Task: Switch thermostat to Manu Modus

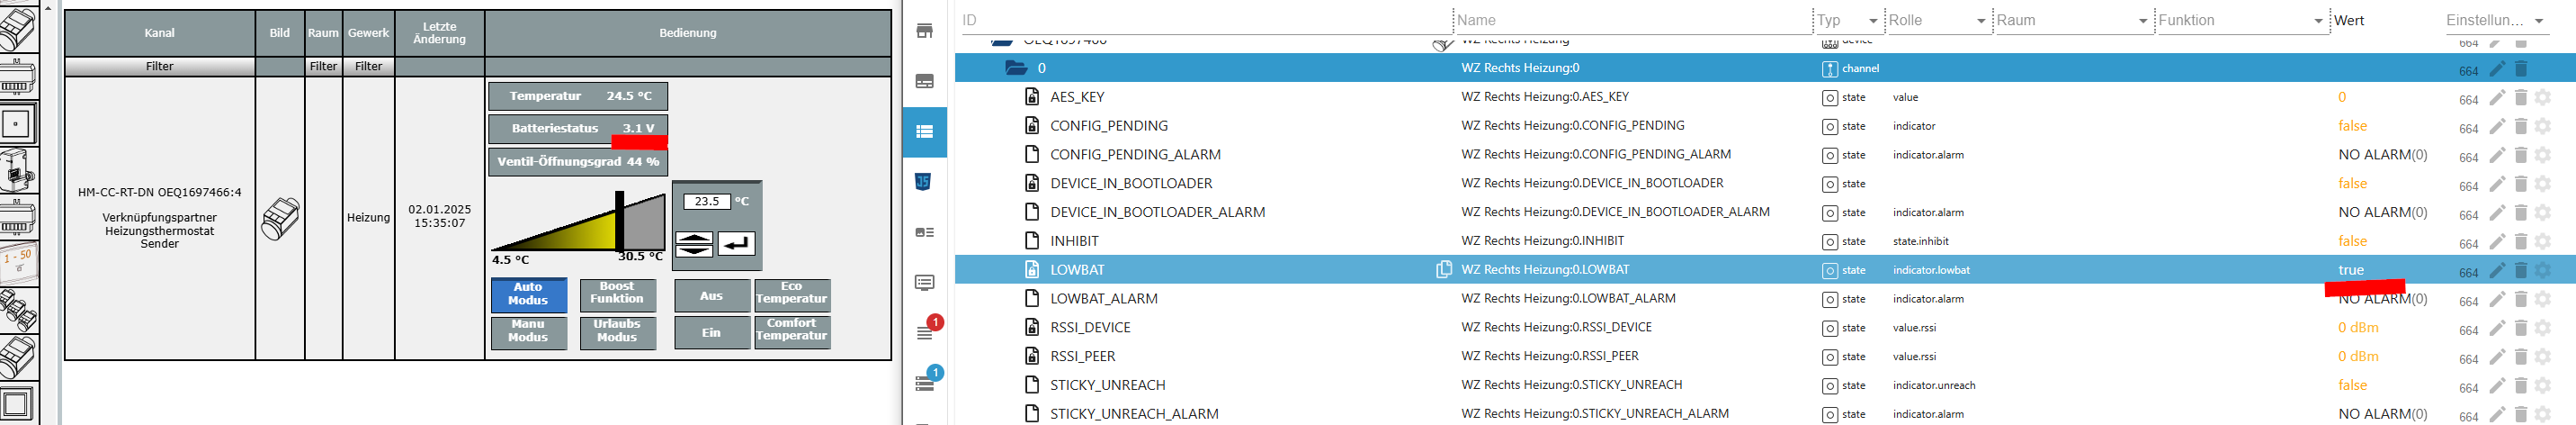Action: click(528, 331)
